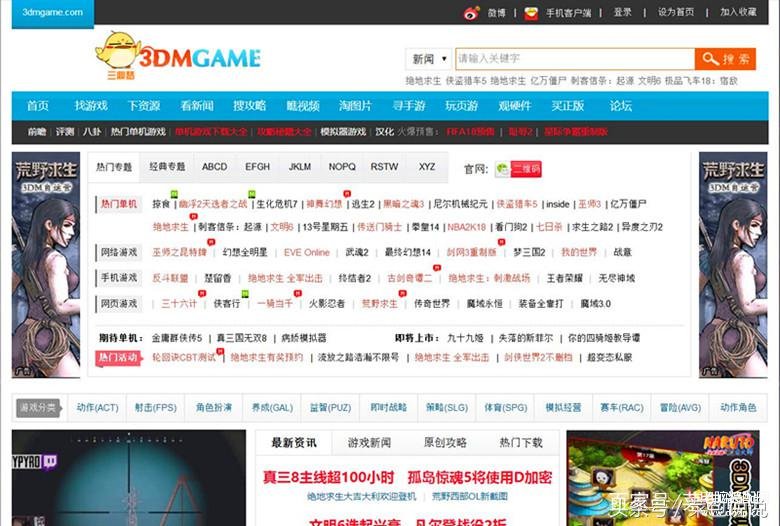Select the 热门下载 tab
780x526 pixels.
tap(521, 442)
